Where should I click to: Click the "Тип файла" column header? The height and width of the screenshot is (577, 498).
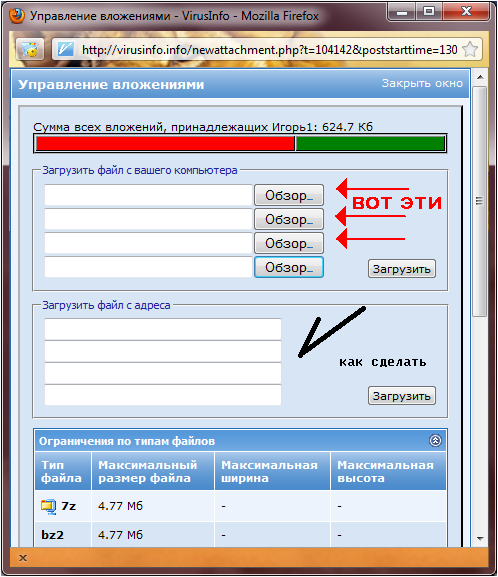(x=63, y=471)
